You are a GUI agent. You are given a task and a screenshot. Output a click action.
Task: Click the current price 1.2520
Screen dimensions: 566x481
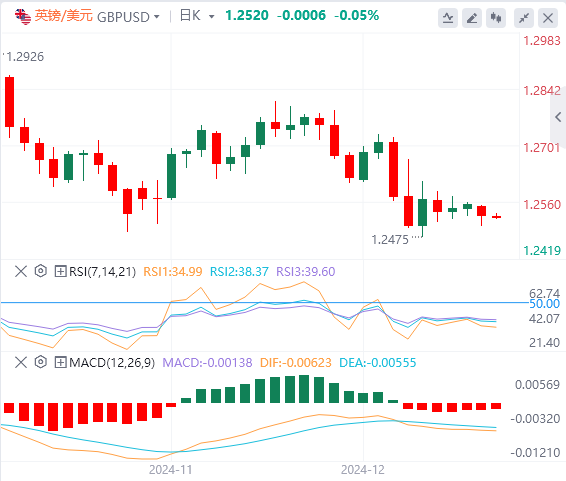pyautogui.click(x=247, y=16)
